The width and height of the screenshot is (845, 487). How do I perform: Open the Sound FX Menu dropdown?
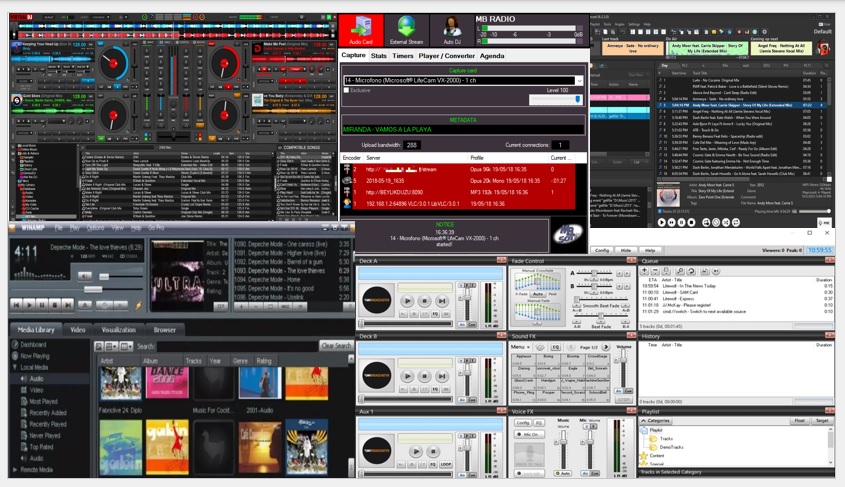[520, 347]
